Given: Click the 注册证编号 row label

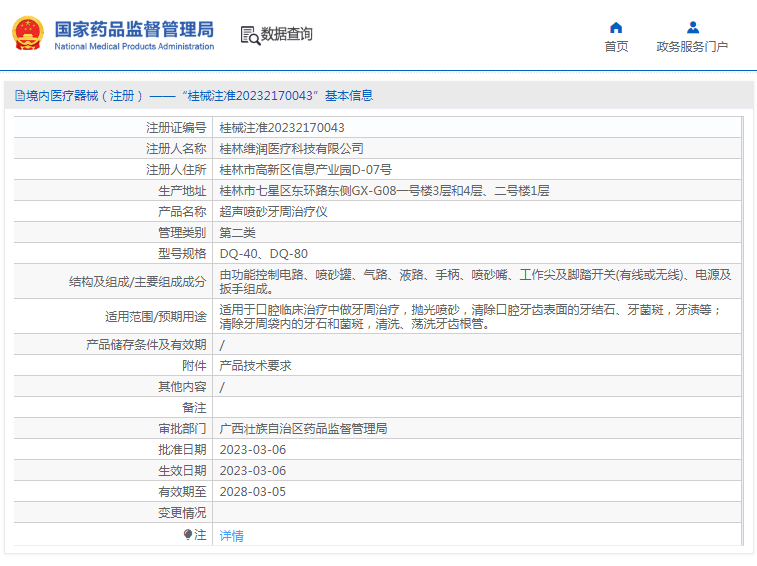Looking at the screenshot, I should pyautogui.click(x=176, y=127).
